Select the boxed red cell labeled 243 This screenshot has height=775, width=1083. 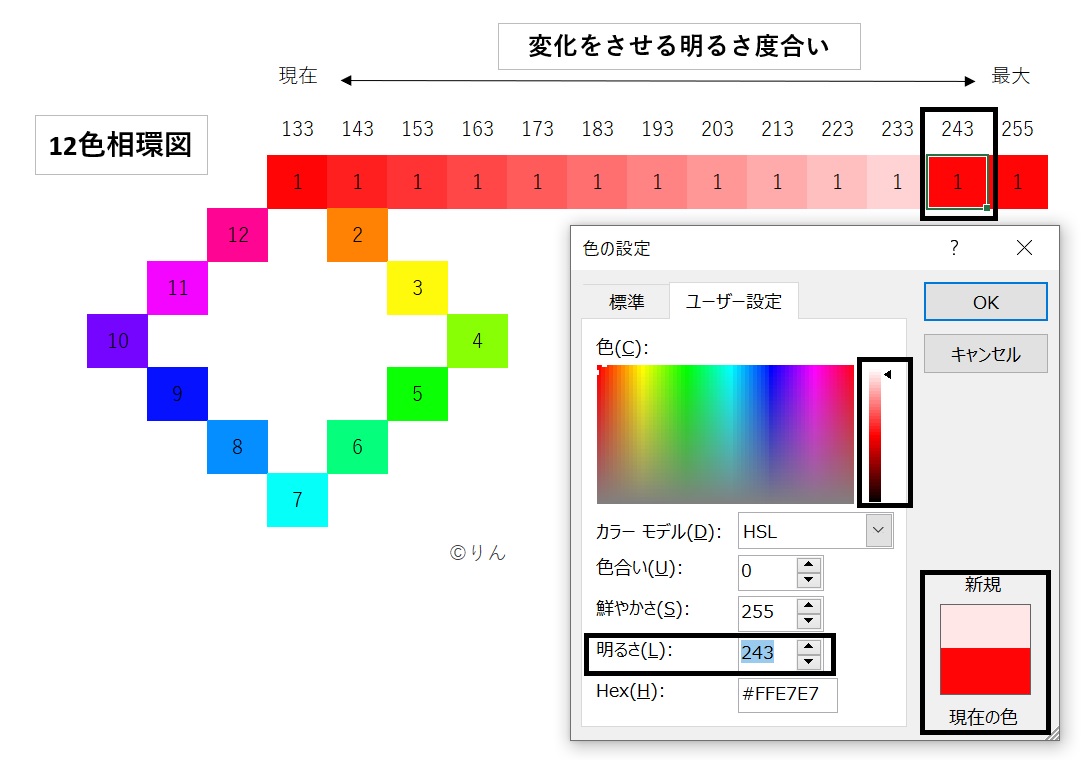click(957, 182)
